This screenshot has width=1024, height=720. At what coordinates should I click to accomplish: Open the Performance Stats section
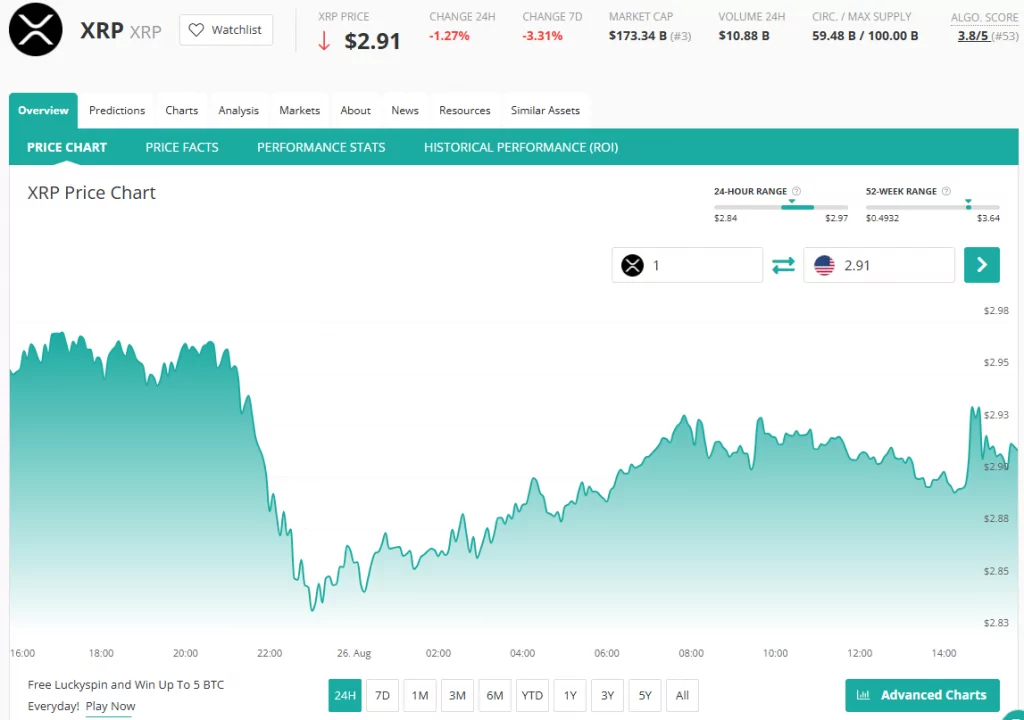(321, 147)
